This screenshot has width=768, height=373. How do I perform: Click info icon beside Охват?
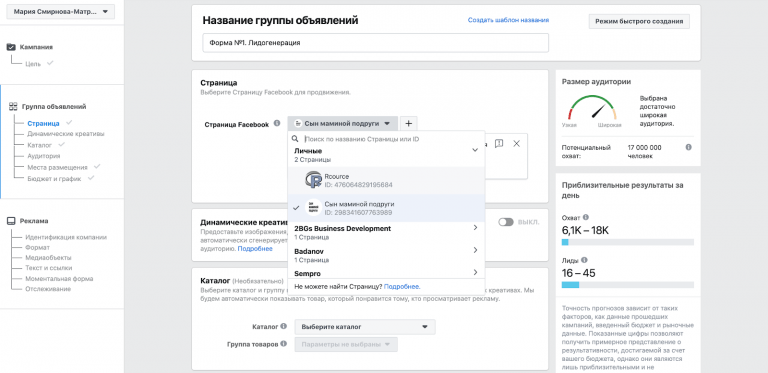pyautogui.click(x=586, y=217)
